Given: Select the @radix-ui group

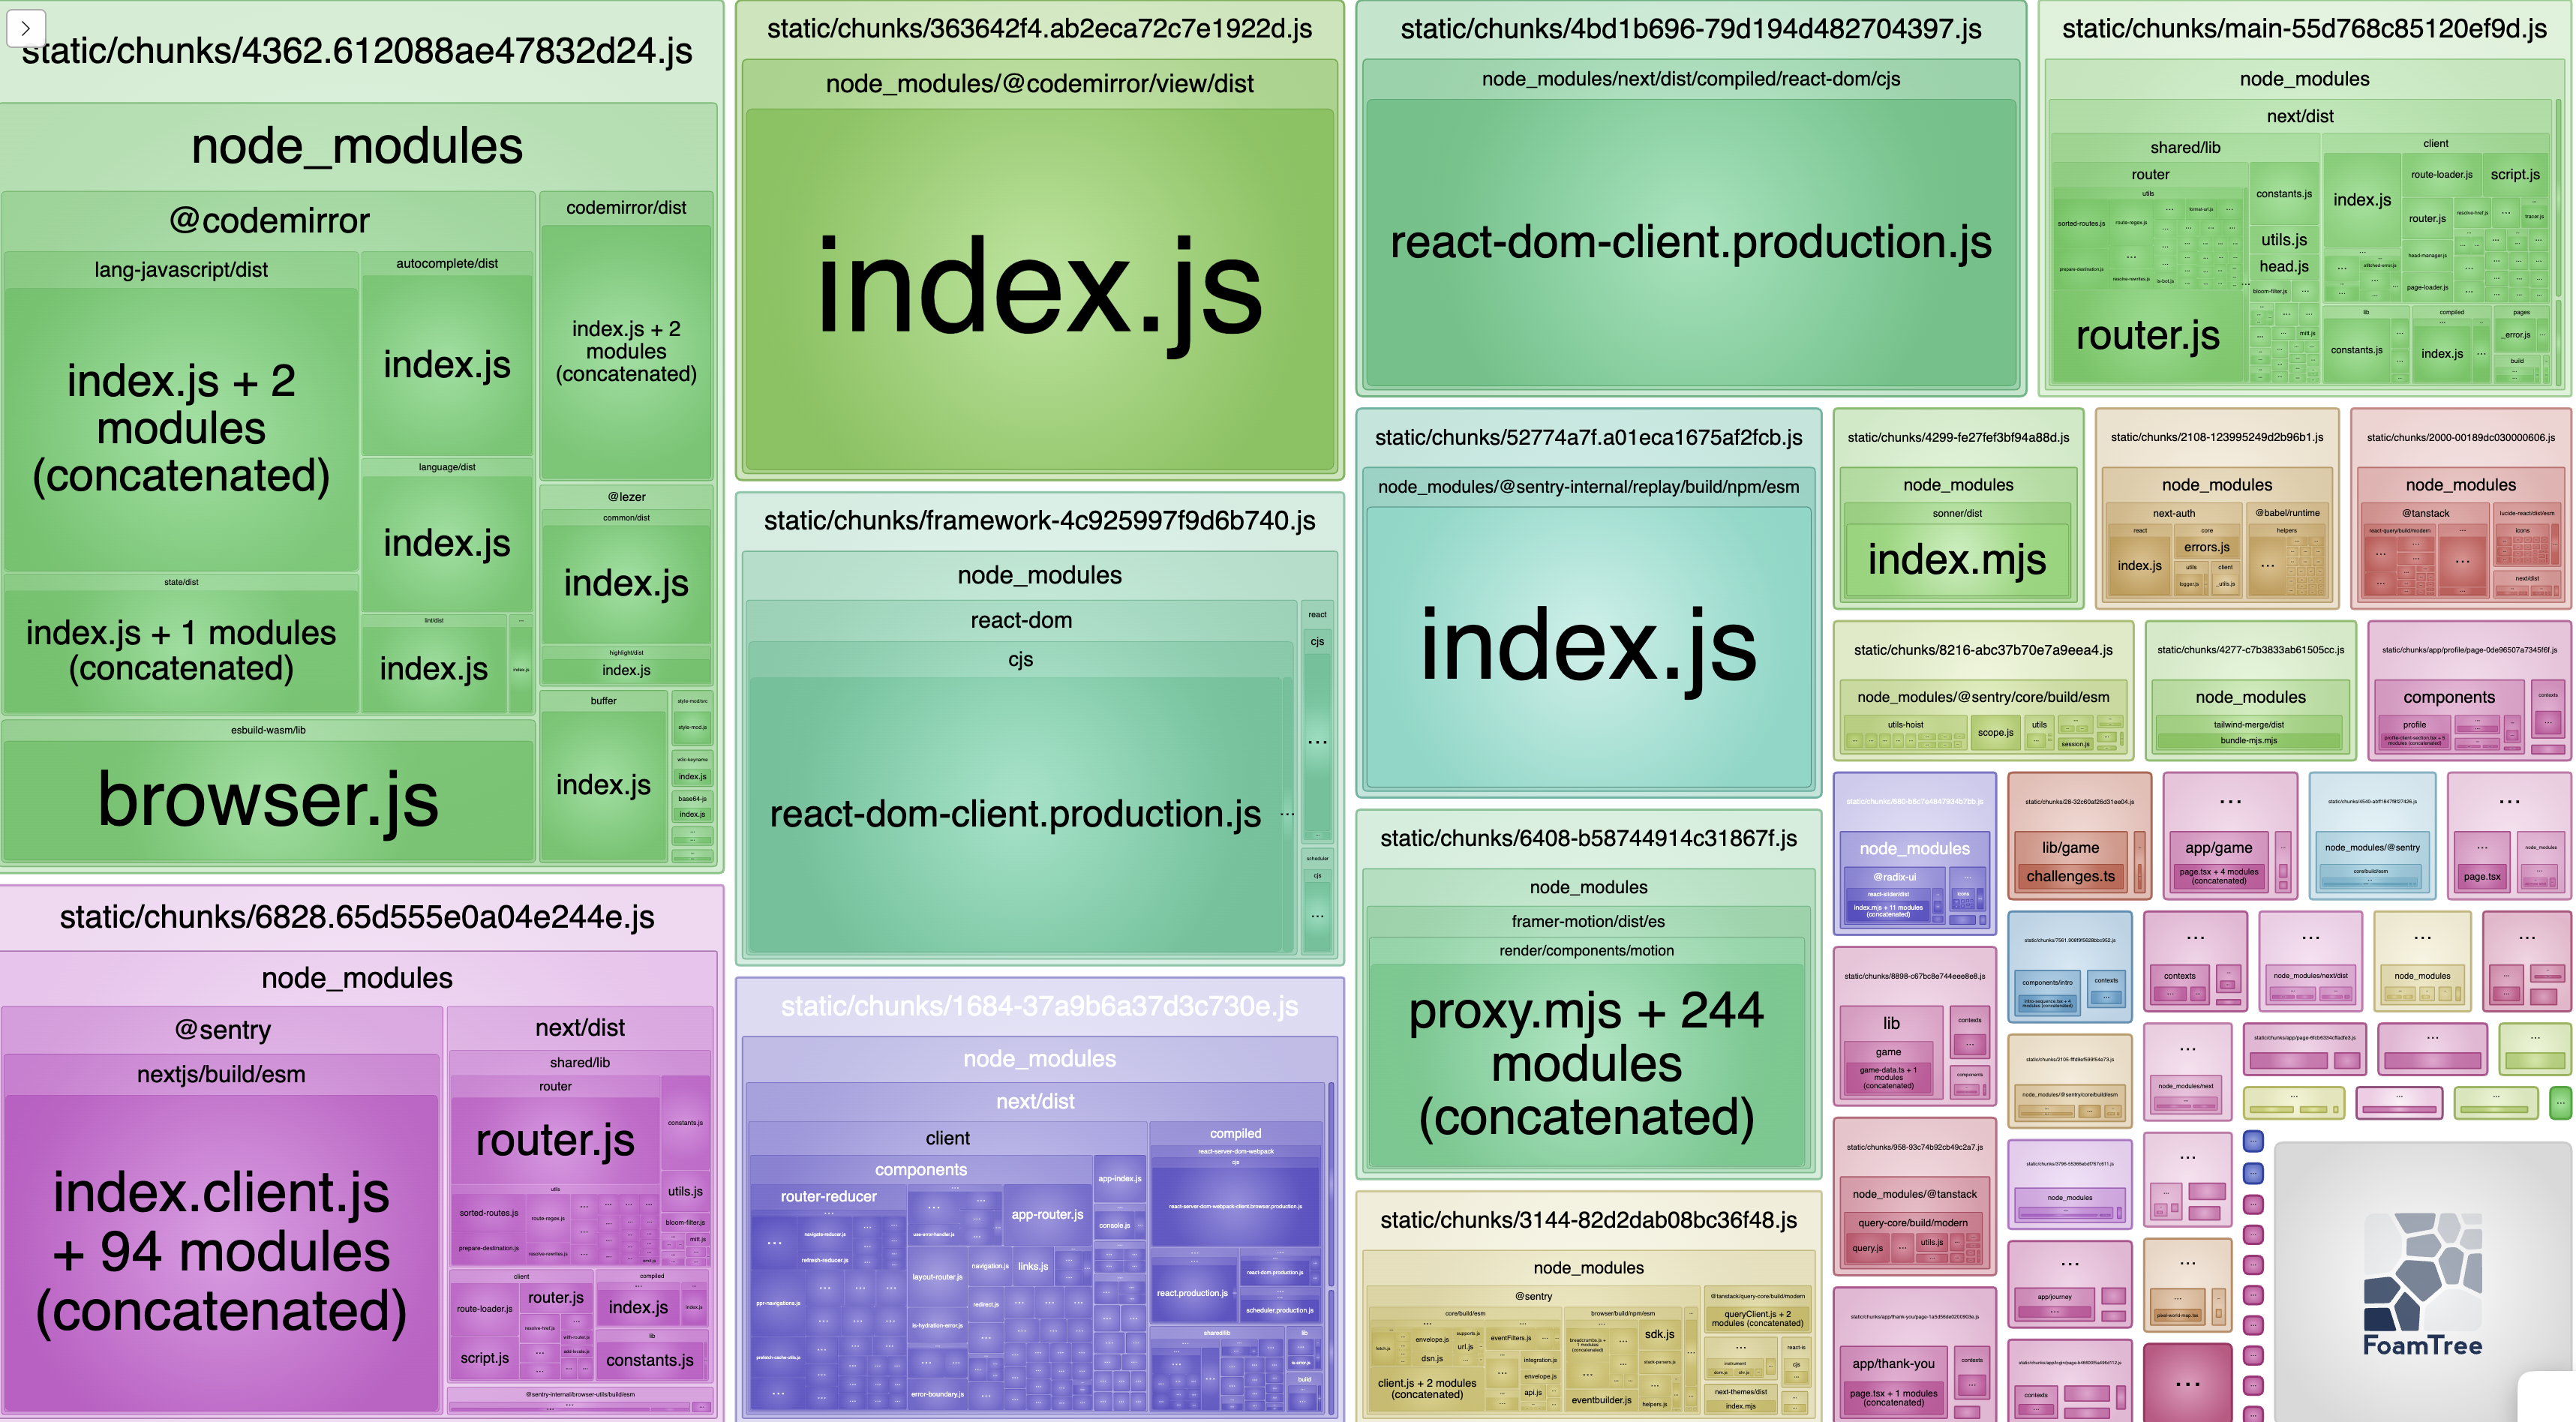Looking at the screenshot, I should [1894, 877].
